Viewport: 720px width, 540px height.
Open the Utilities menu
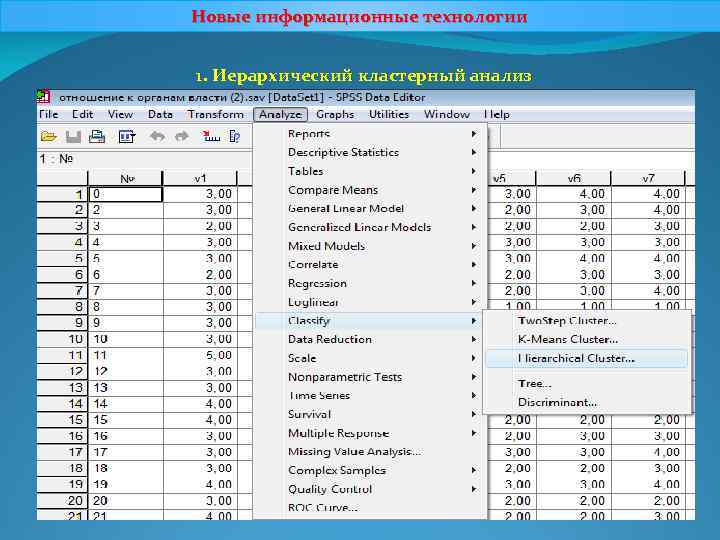tap(389, 114)
